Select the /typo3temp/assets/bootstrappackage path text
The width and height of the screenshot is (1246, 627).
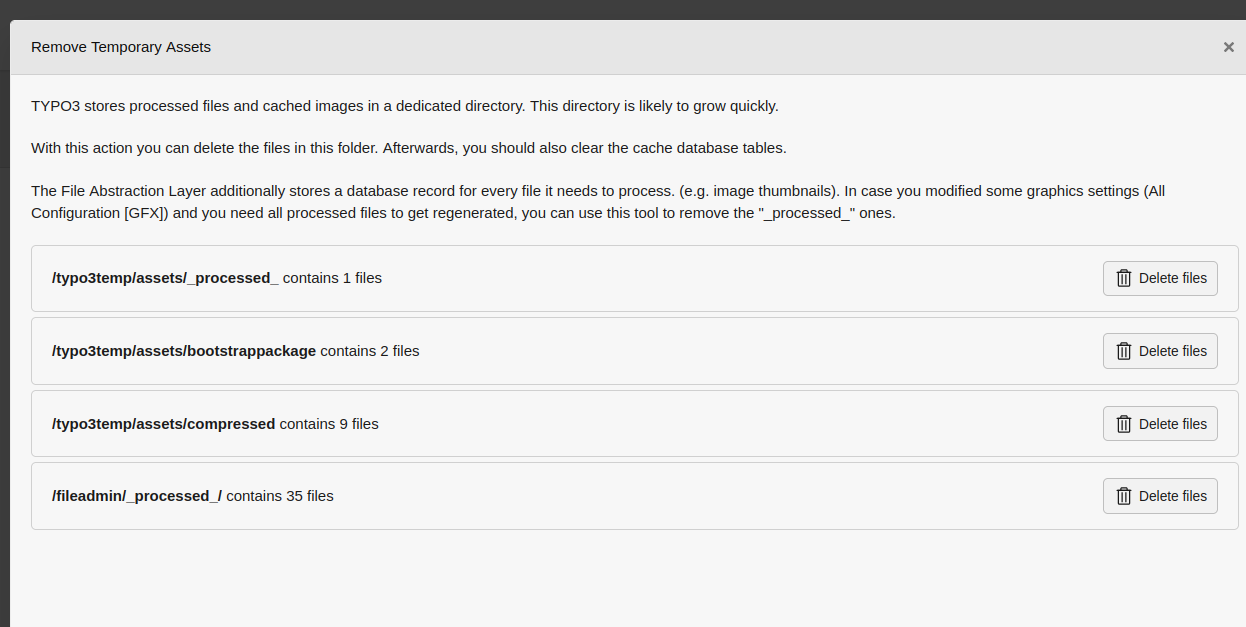click(x=184, y=351)
